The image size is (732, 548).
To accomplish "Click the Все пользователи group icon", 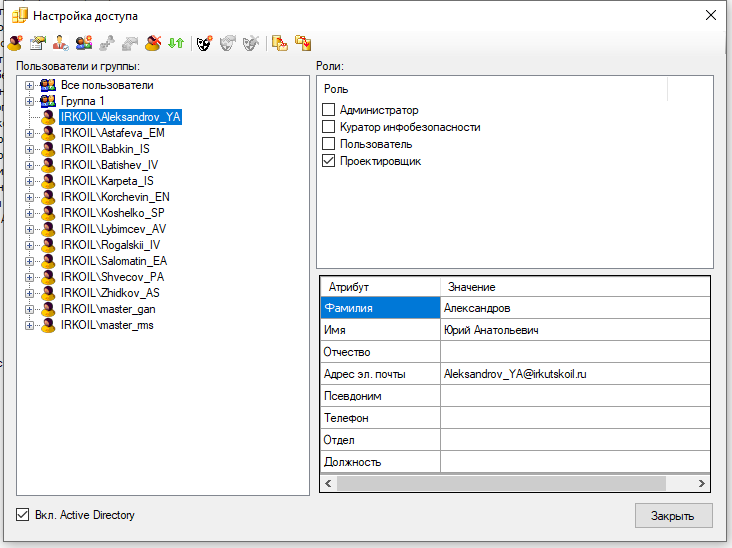I will 48,85.
